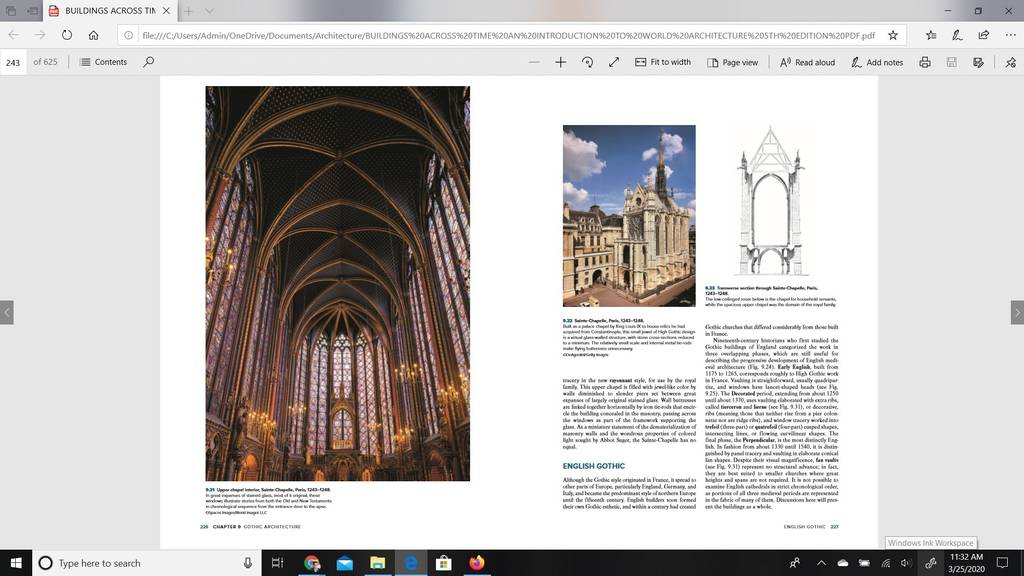
Task: Go to previous PDF page arrow
Action: coord(7,312)
